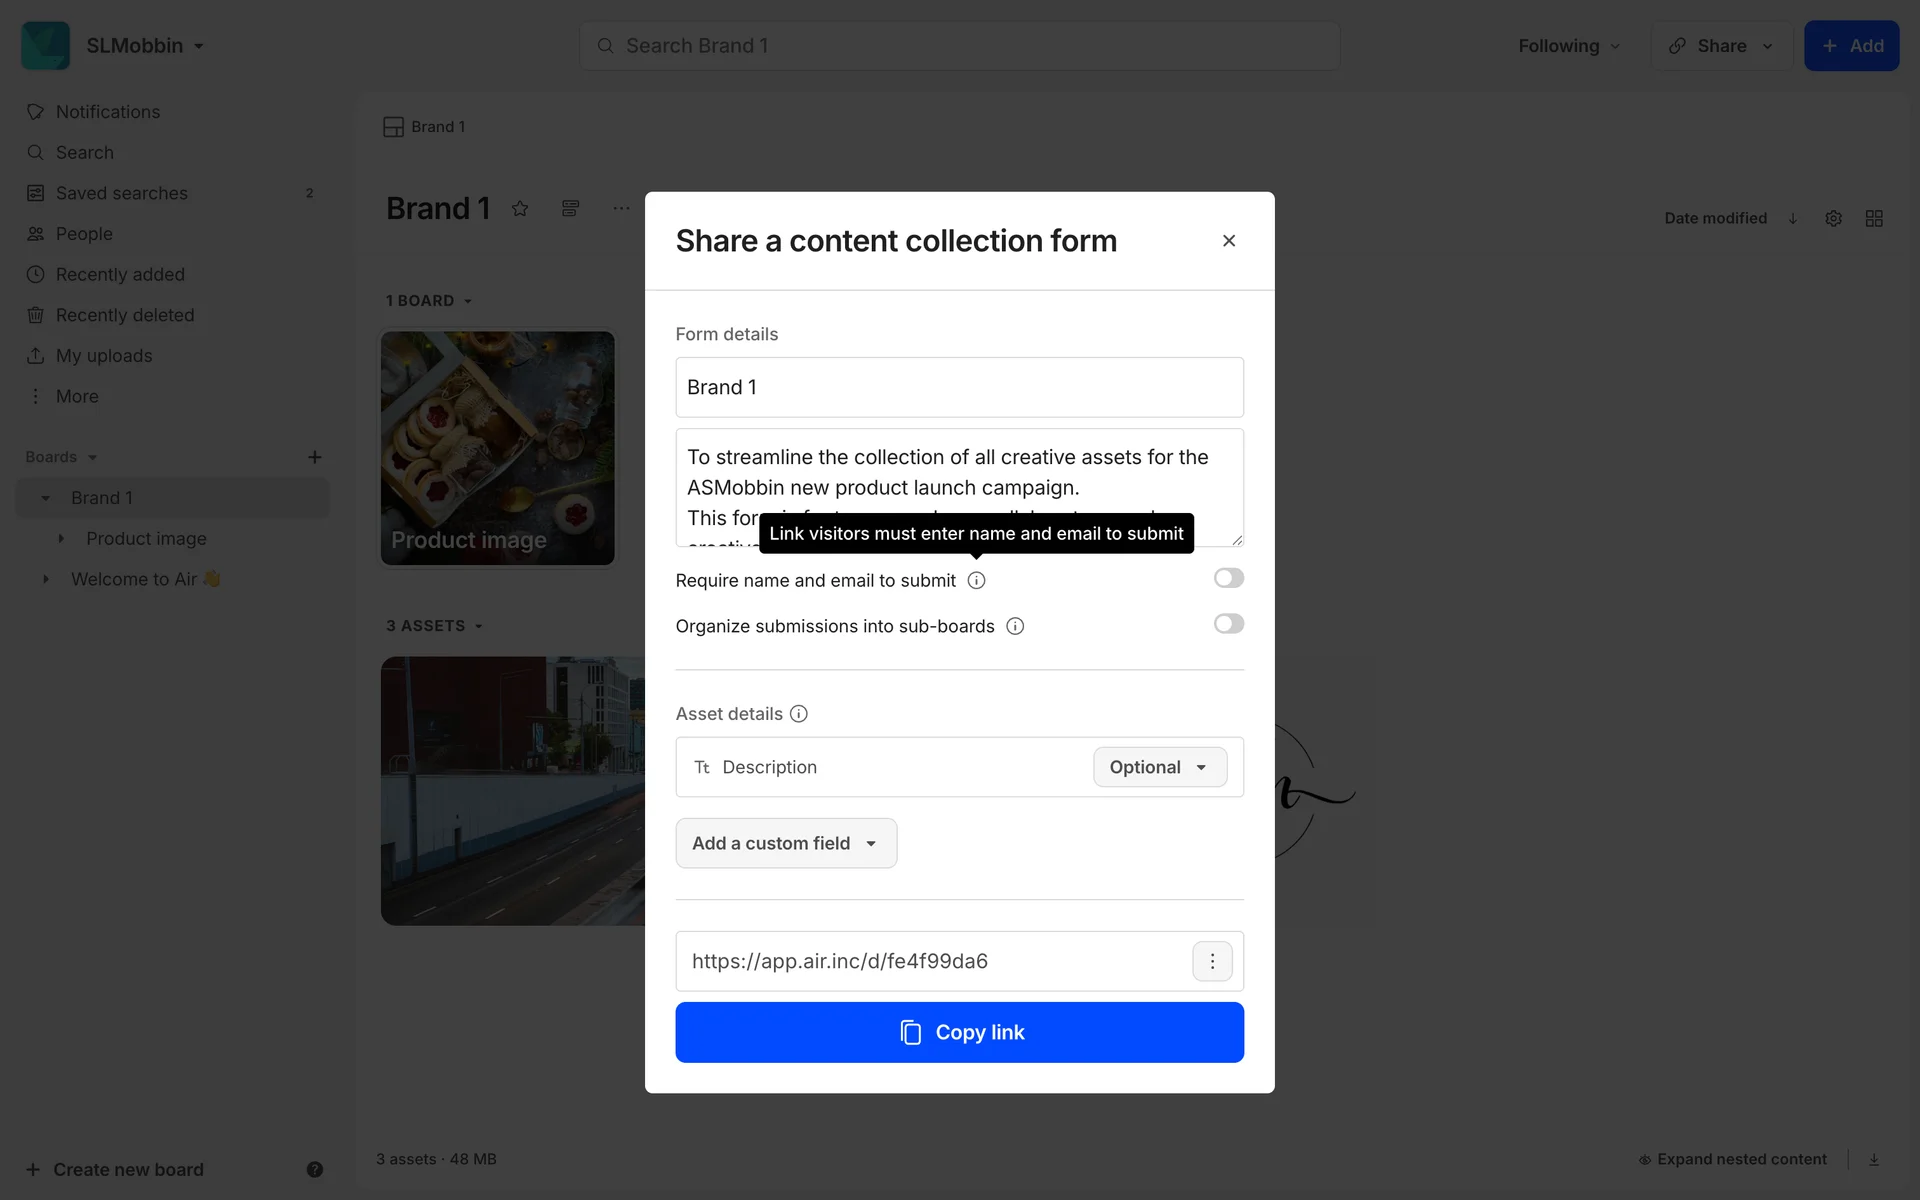
Task: Go to Saved searches in sidebar
Action: click(121, 193)
